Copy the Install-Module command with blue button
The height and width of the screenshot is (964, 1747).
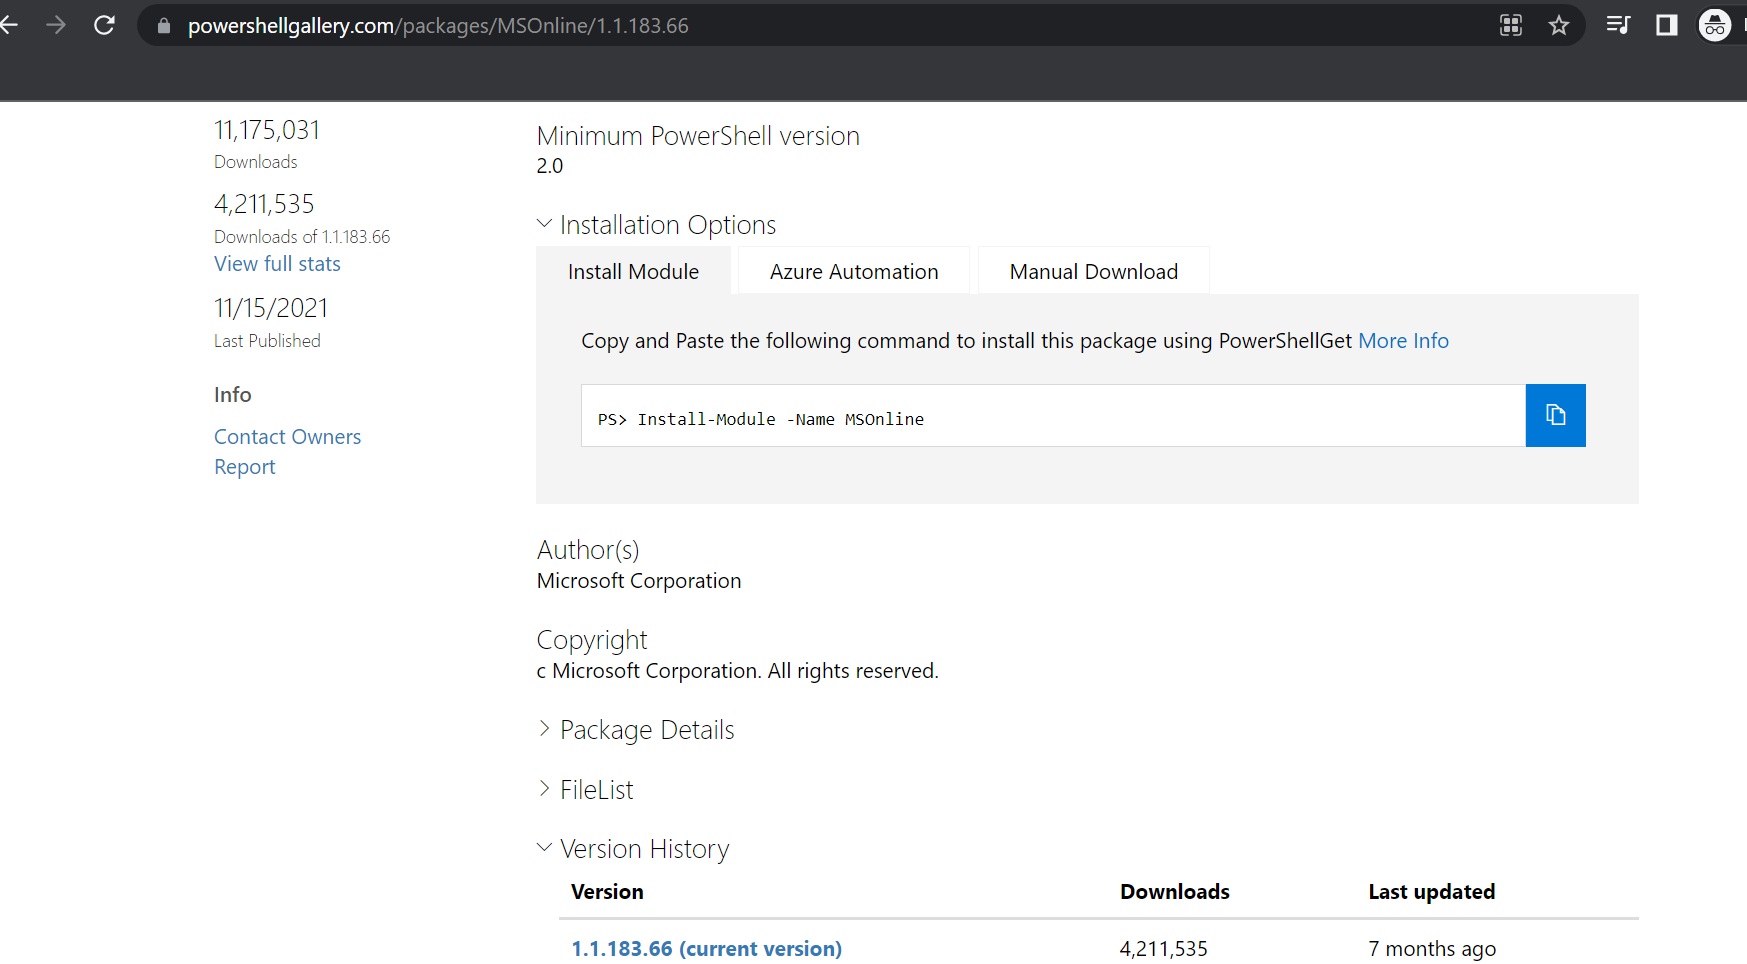pos(1555,415)
